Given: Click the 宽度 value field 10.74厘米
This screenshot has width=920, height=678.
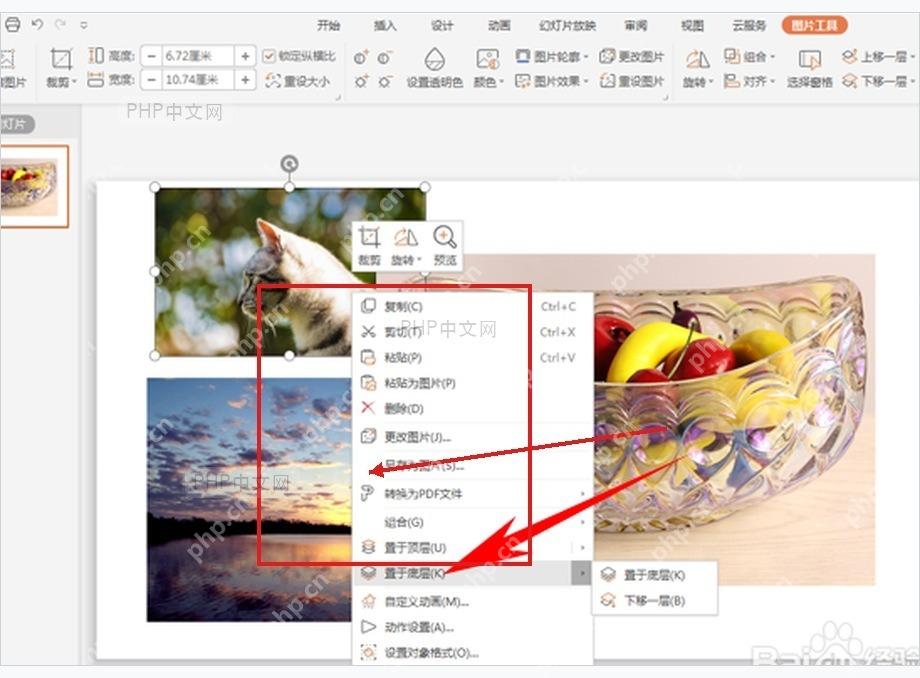Looking at the screenshot, I should (x=198, y=80).
